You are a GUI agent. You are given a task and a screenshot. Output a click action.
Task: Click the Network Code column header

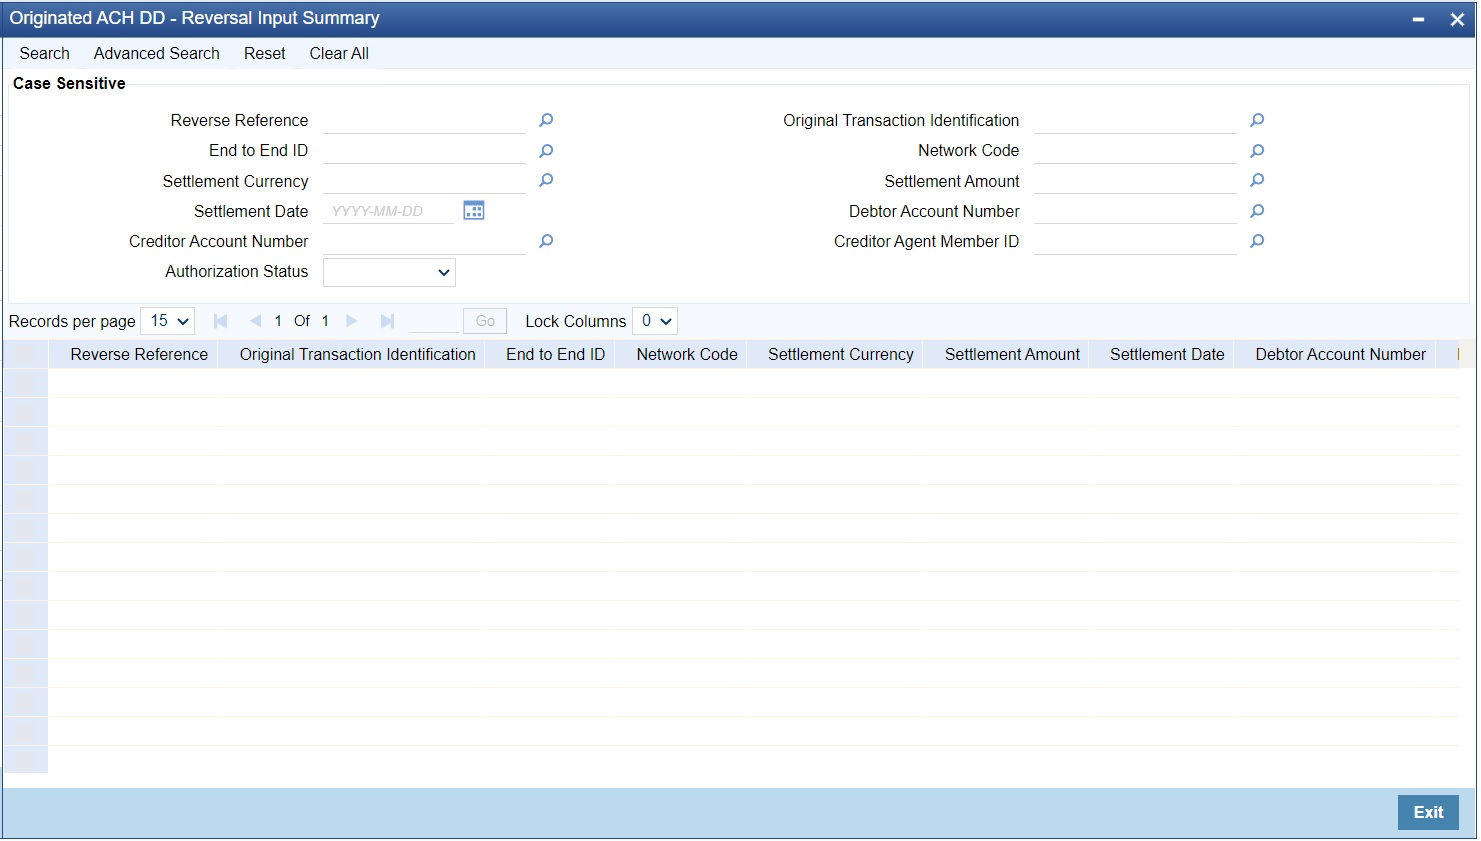687,355
